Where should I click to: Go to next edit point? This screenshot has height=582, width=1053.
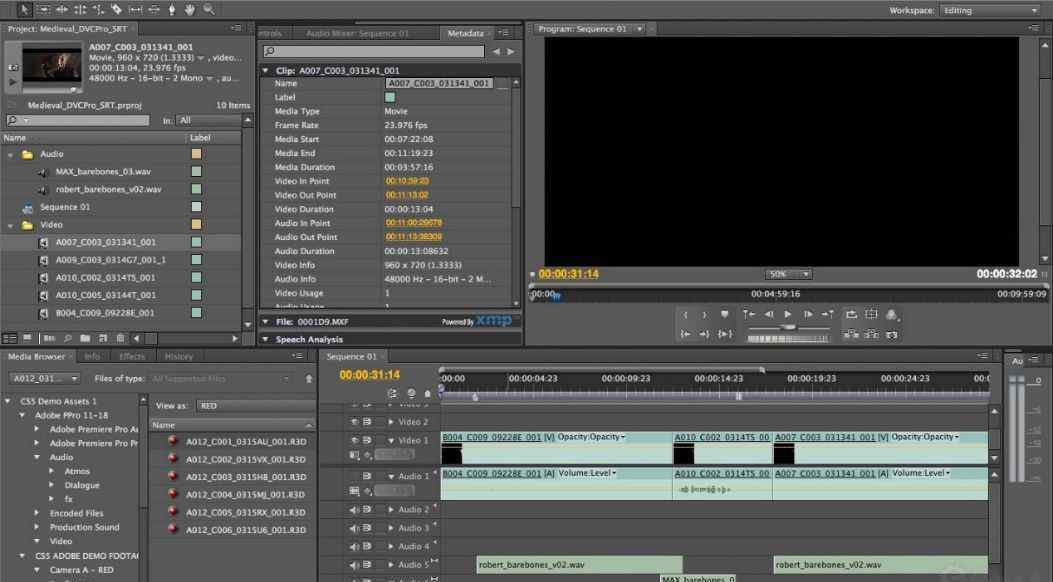tap(828, 314)
